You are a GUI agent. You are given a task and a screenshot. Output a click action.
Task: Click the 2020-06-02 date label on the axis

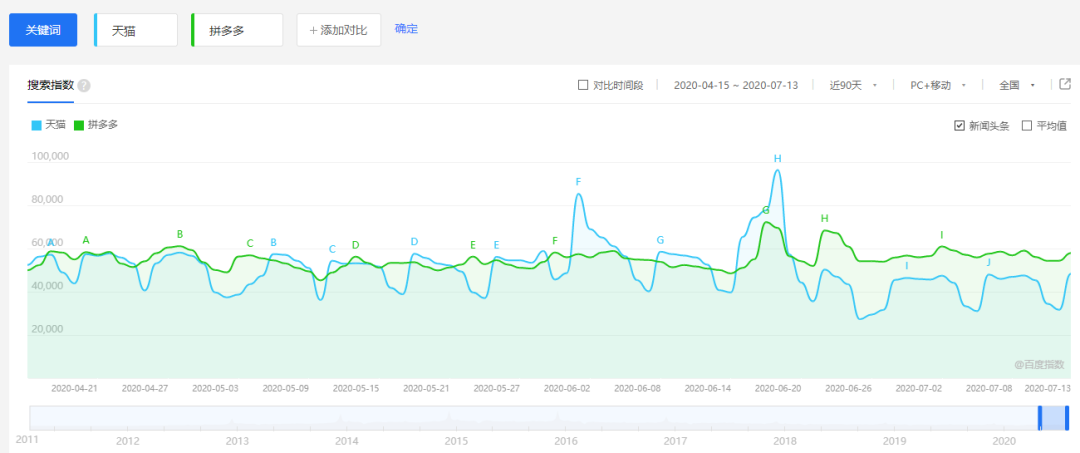point(567,388)
